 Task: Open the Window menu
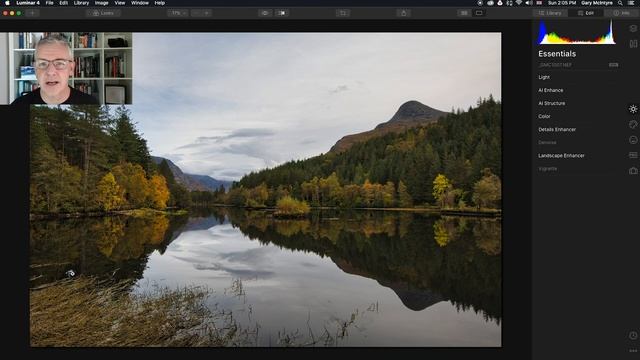(x=140, y=3)
